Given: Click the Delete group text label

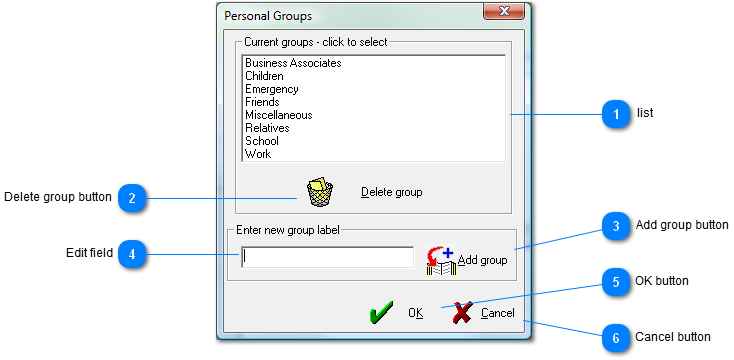Looking at the screenshot, I should 392,192.
